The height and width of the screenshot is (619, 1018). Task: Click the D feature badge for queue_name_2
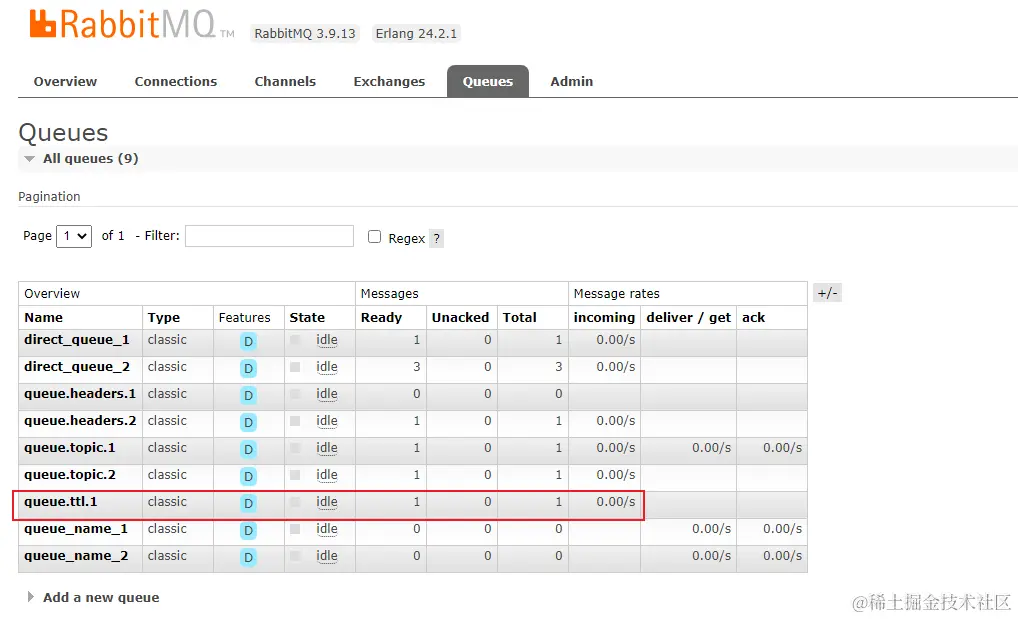click(248, 557)
